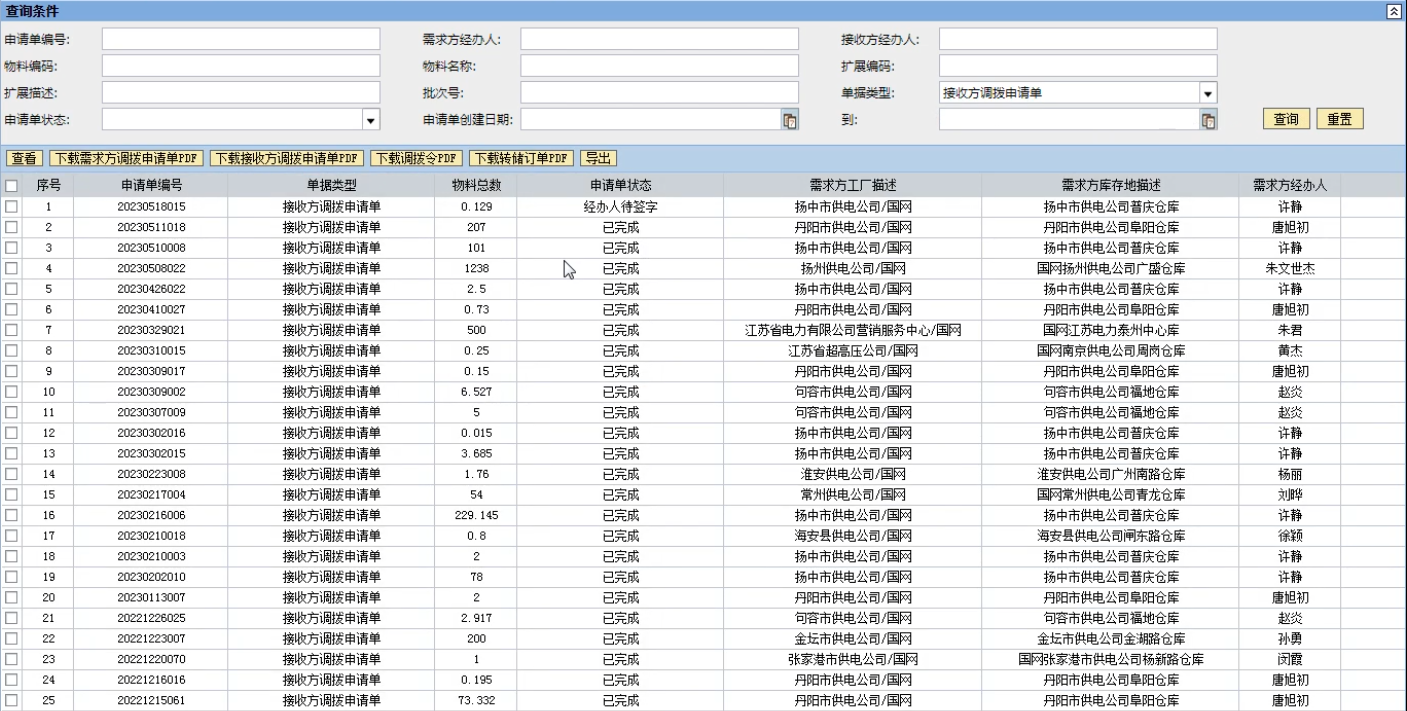Tick the checkbox for row 25
This screenshot has height=711, width=1407.
tap(11, 701)
